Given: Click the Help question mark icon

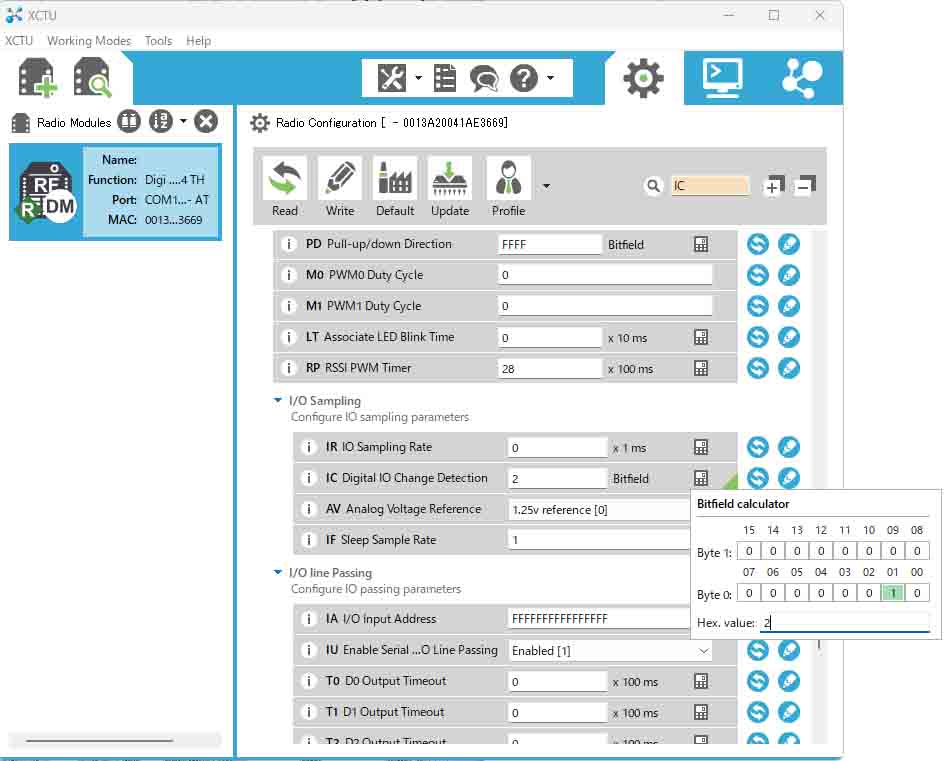Looking at the screenshot, I should click(524, 78).
